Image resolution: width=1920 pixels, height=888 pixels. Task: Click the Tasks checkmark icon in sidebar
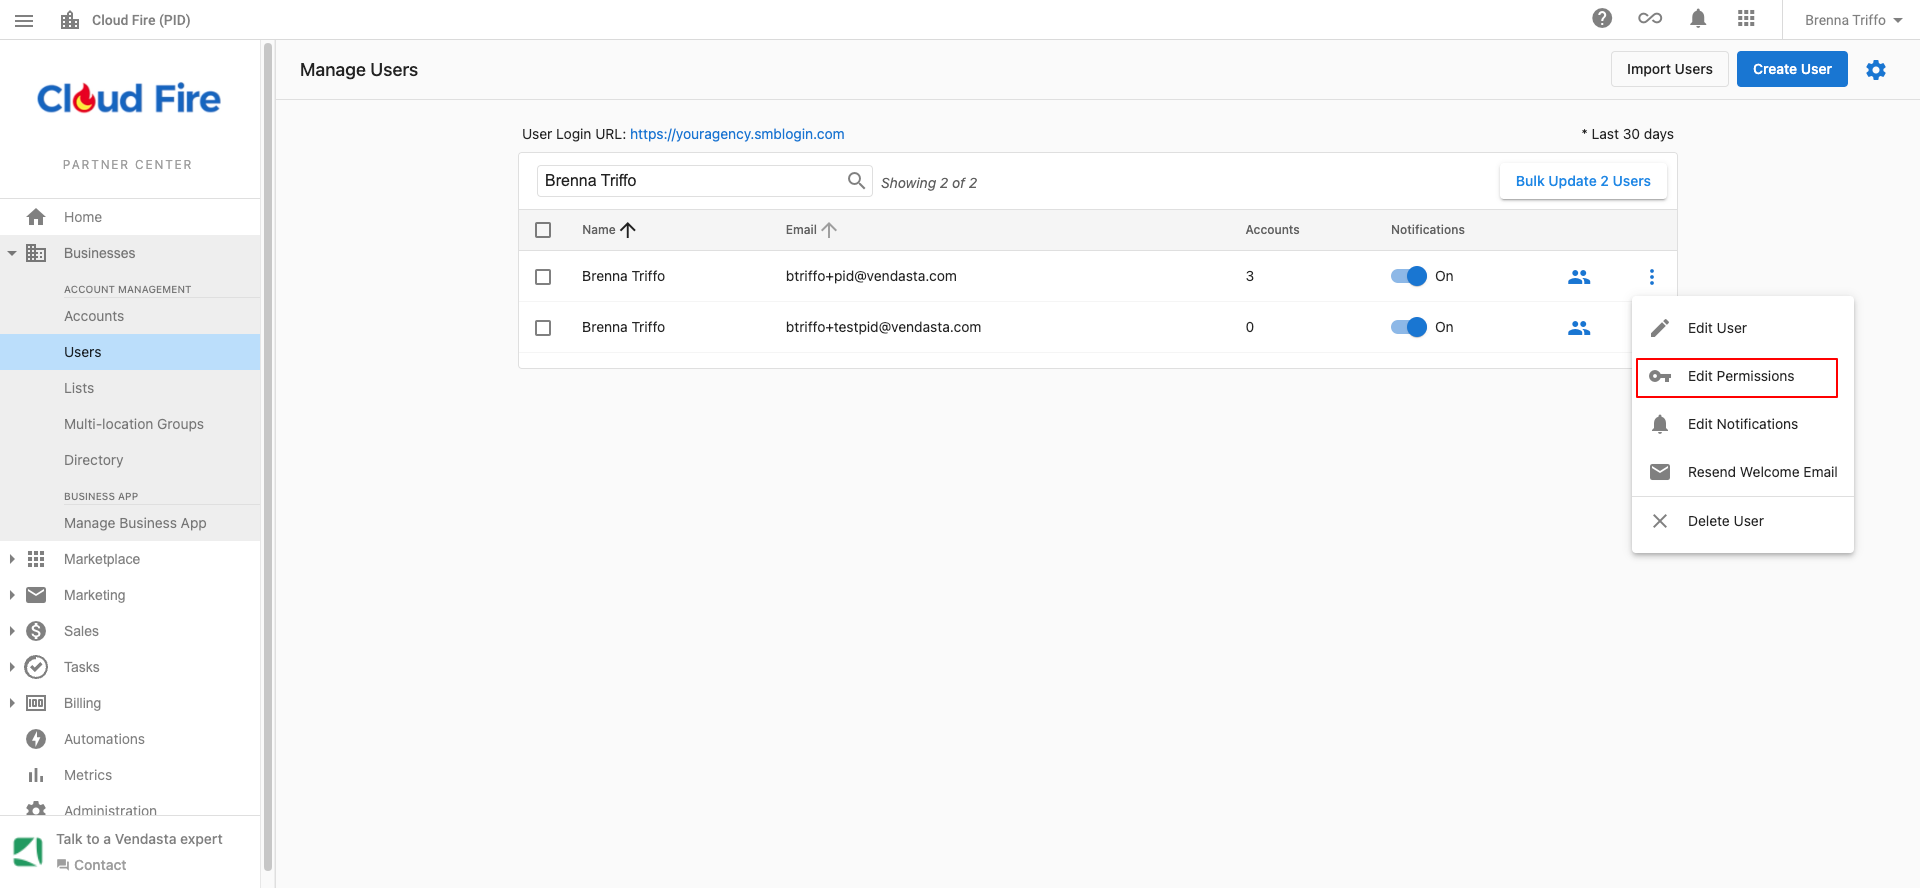(36, 667)
